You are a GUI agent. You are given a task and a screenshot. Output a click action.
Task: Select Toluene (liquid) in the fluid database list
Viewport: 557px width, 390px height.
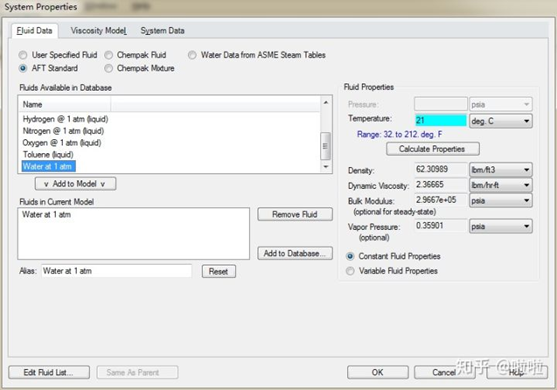[x=48, y=155]
